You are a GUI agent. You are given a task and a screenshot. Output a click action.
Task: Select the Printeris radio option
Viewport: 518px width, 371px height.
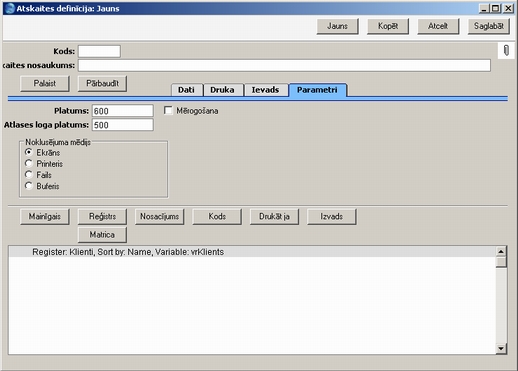pos(29,163)
